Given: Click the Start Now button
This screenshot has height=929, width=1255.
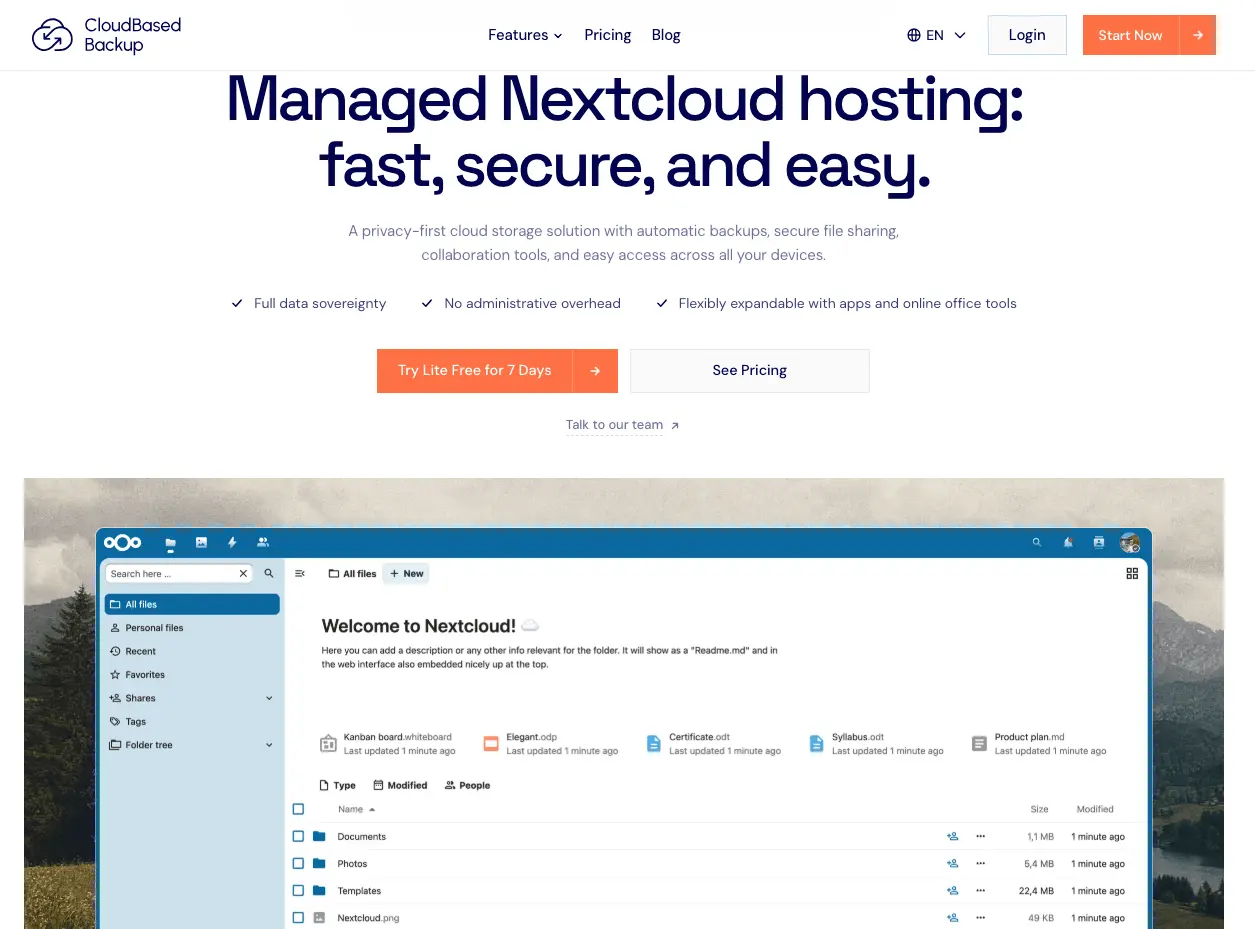Looking at the screenshot, I should [1149, 35].
